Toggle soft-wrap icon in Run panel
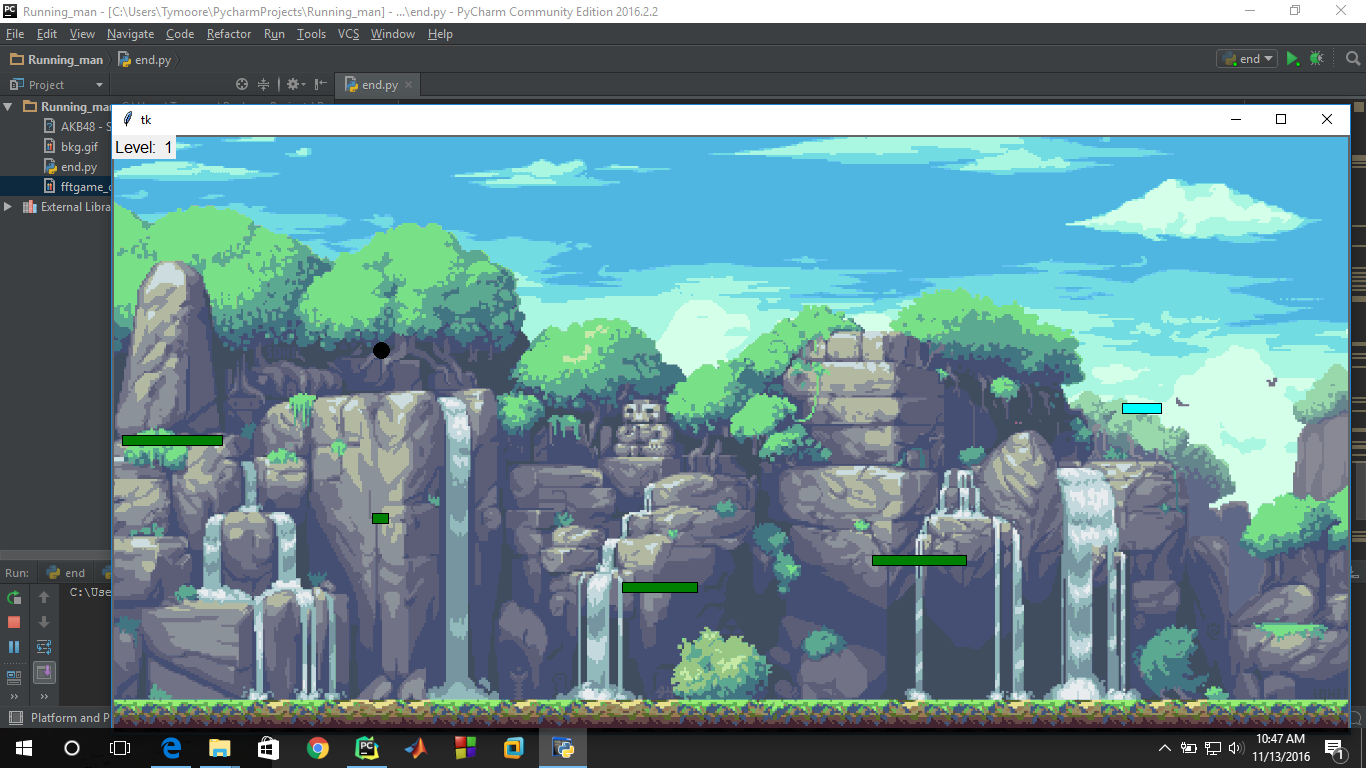Screen dimensions: 1366x768 click(44, 647)
